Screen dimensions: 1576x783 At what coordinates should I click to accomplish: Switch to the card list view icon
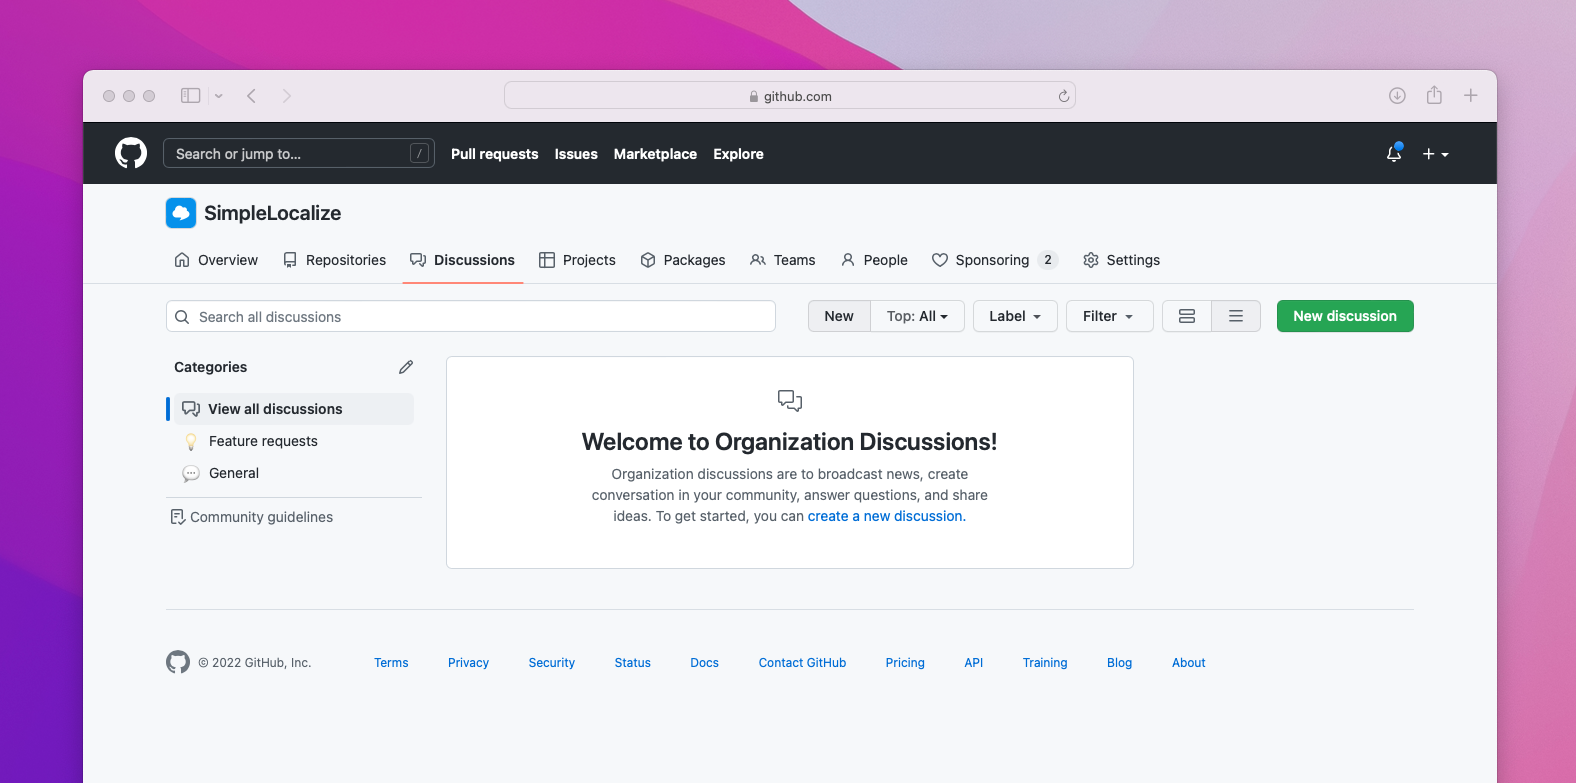(x=1187, y=316)
